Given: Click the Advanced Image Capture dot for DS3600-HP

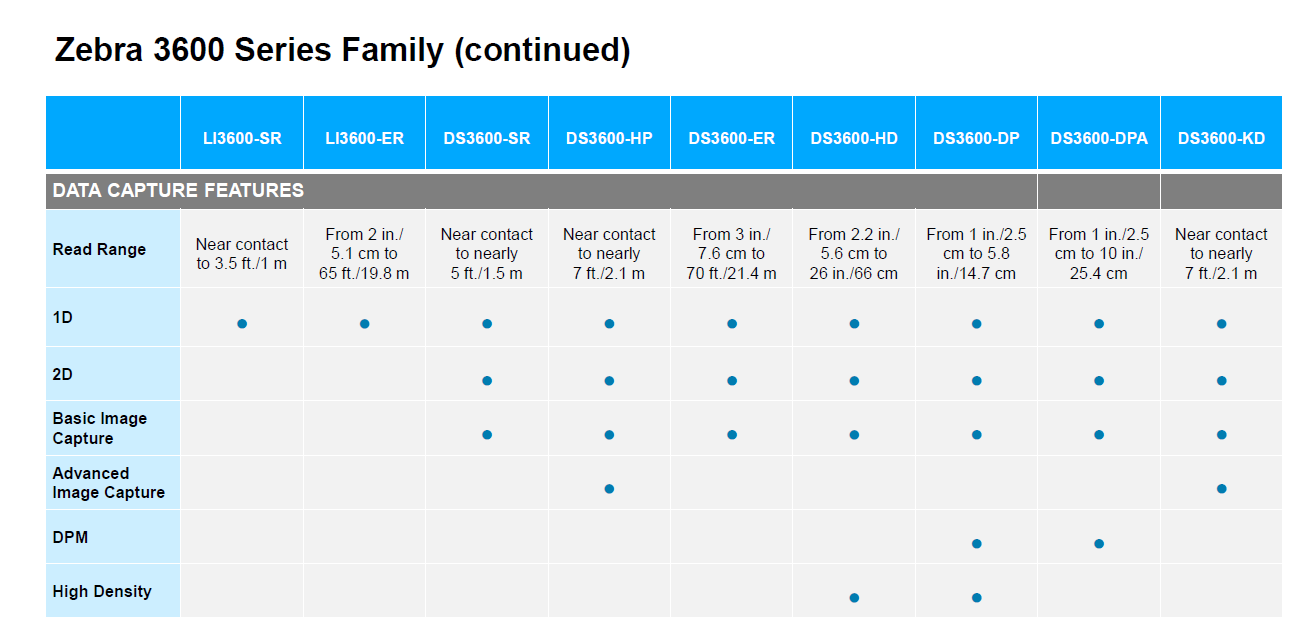Looking at the screenshot, I should tap(609, 489).
